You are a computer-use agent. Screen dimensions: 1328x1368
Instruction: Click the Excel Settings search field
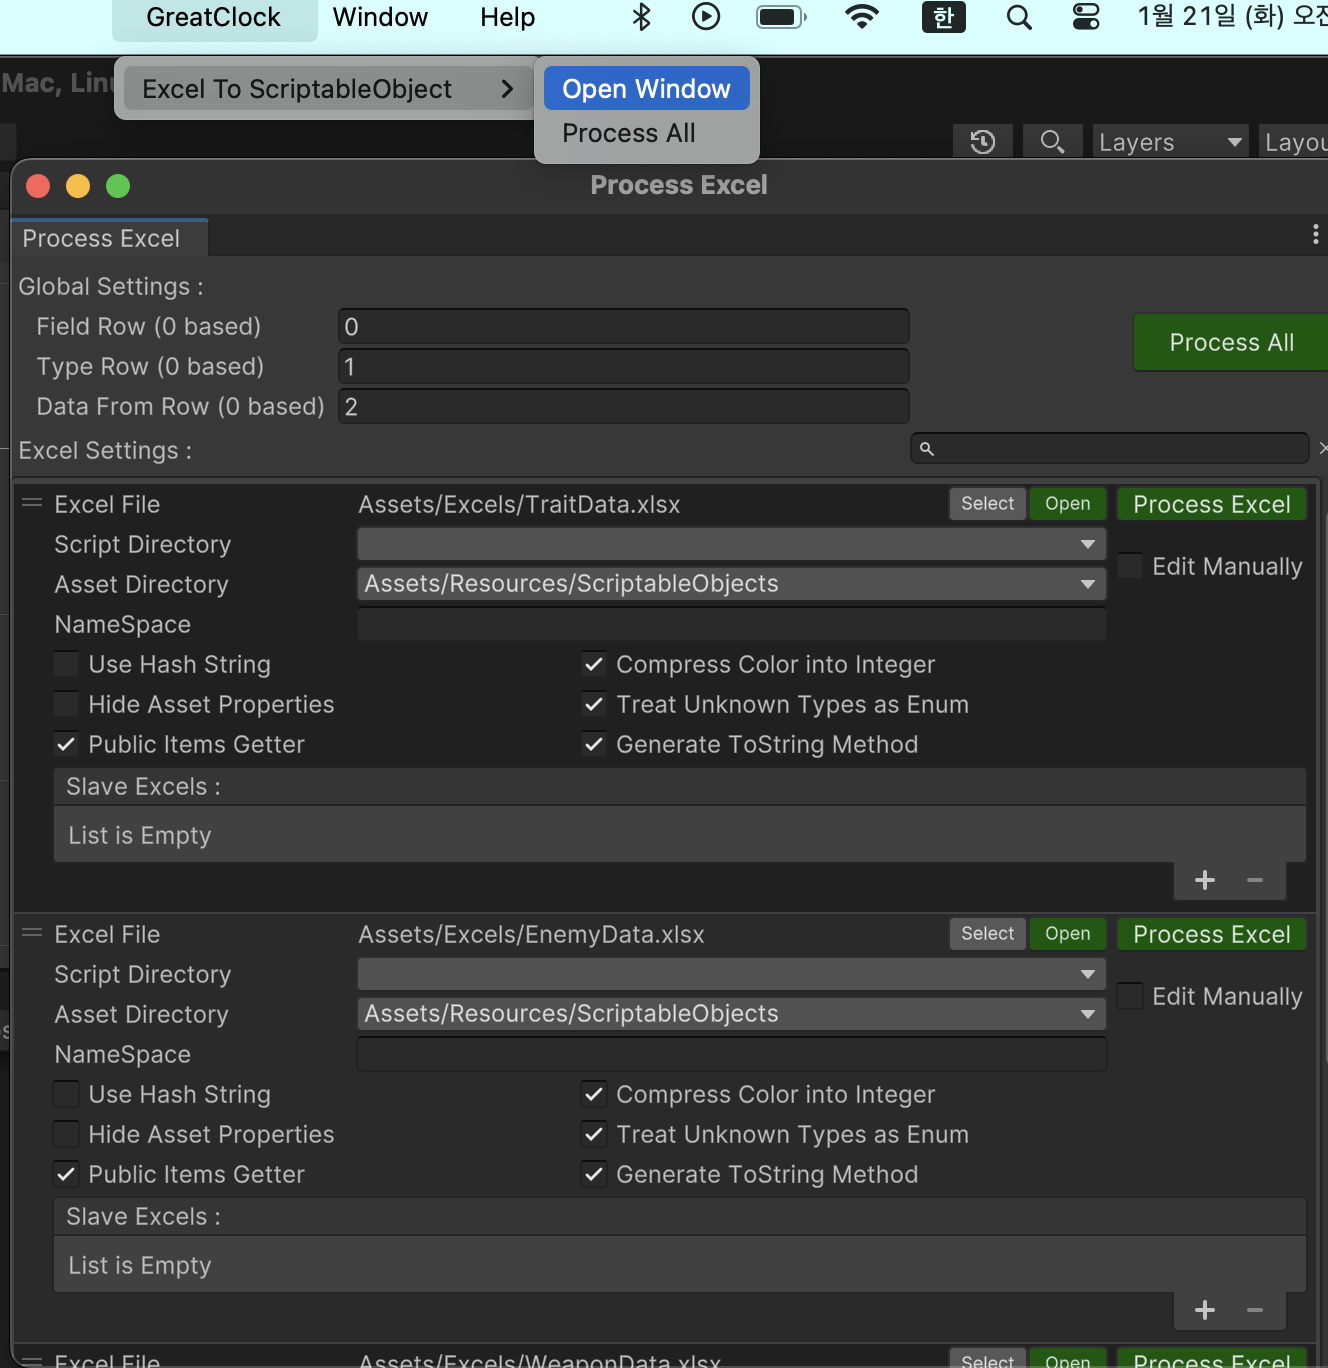(x=1110, y=448)
